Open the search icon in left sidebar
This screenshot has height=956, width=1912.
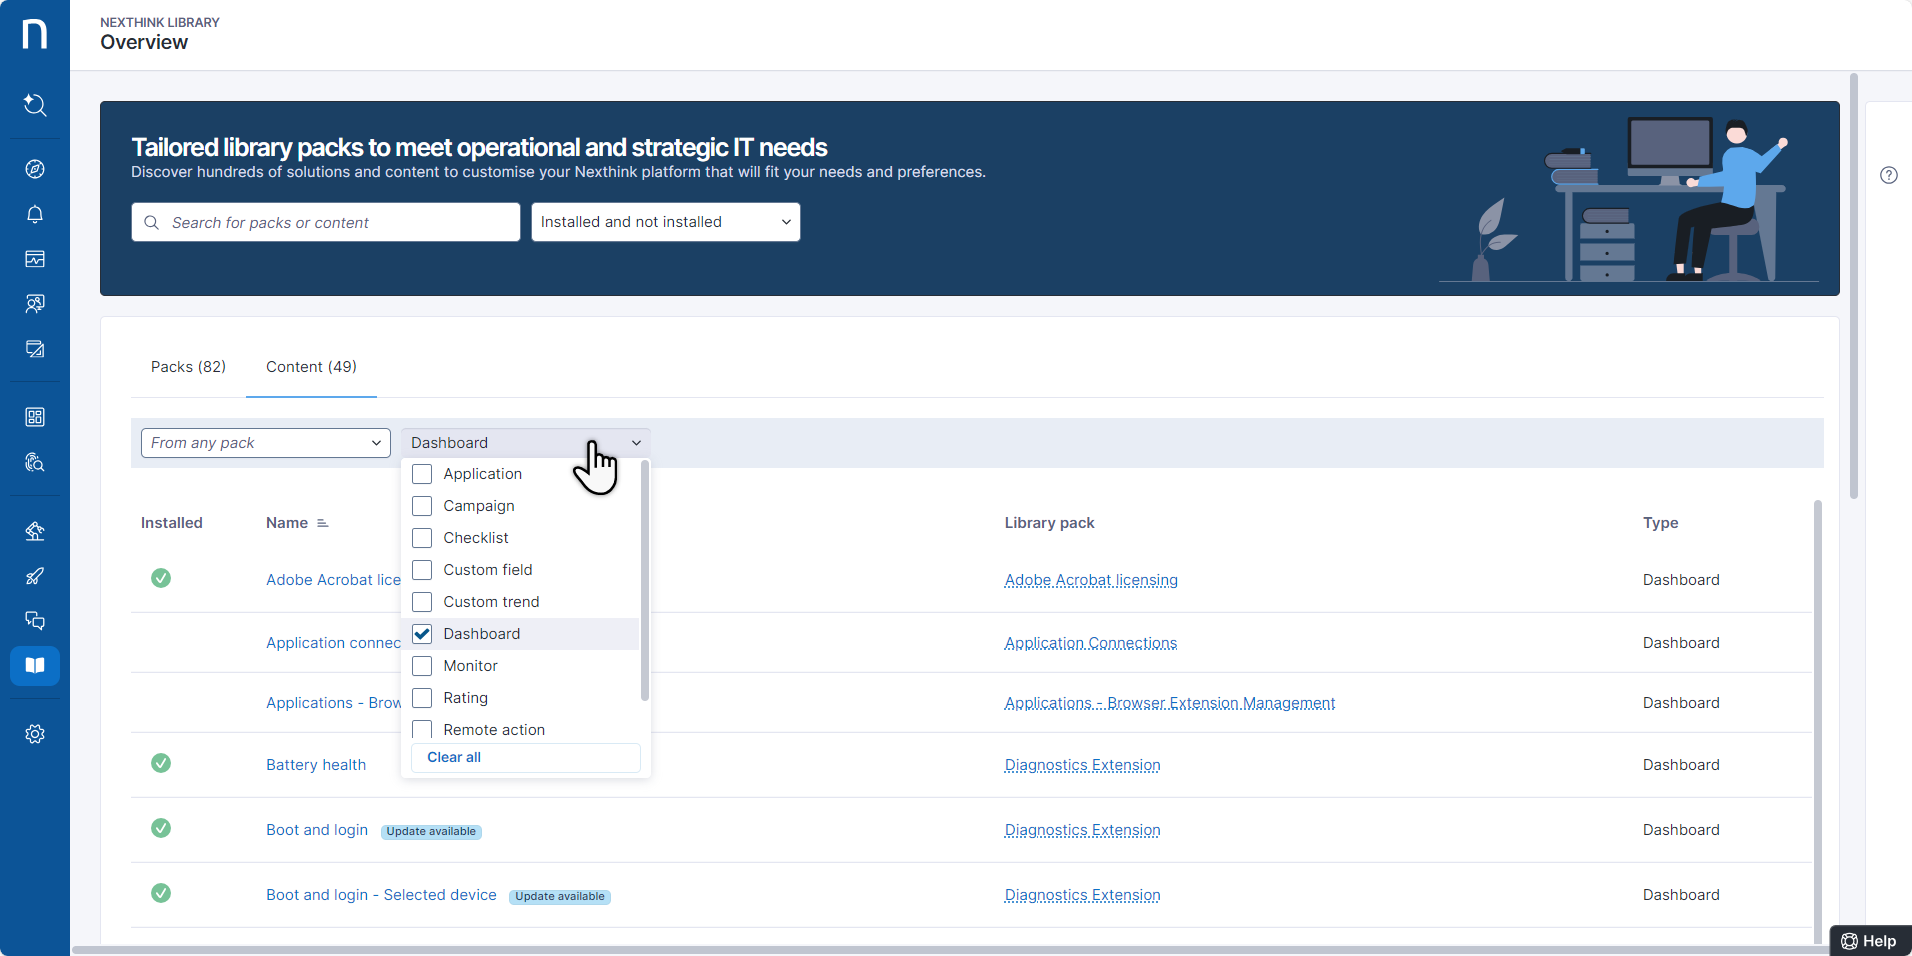[35, 105]
